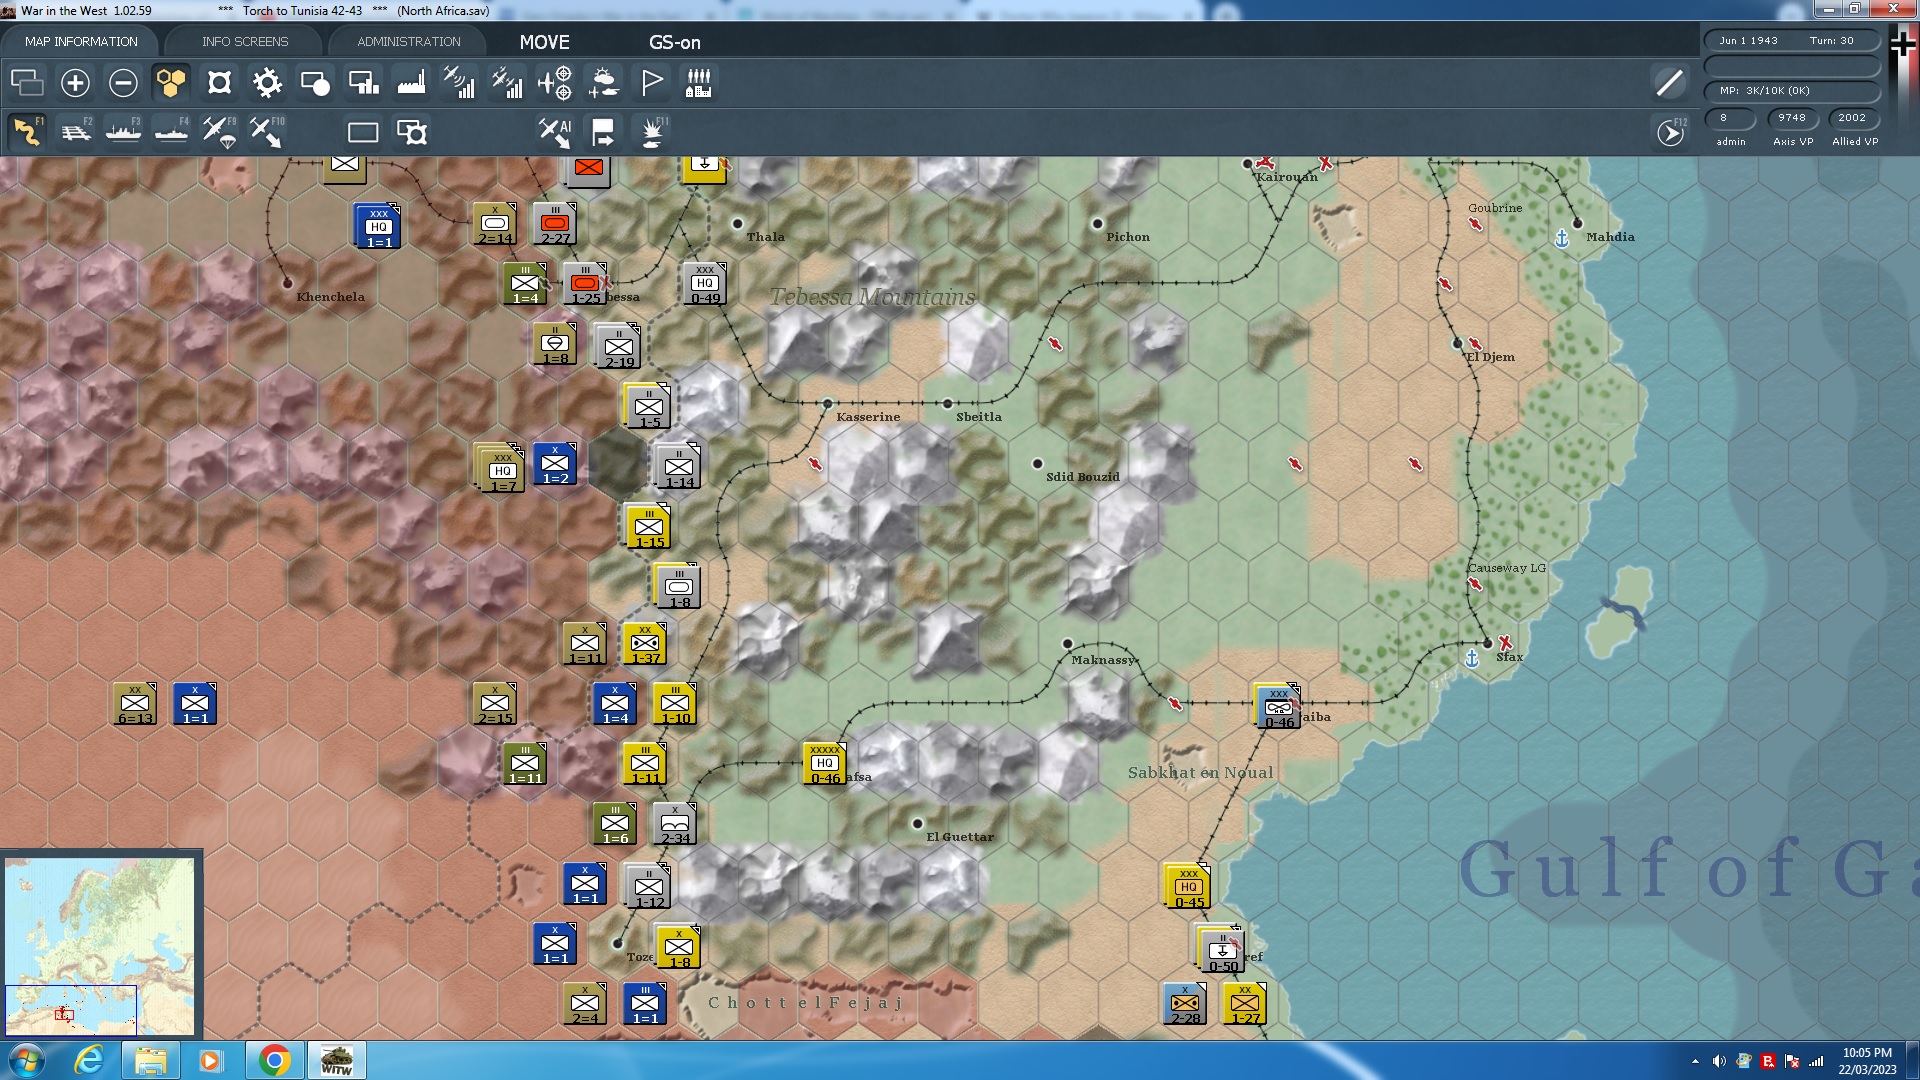
Task: Toggle the hex grid display
Action: pyautogui.click(x=171, y=83)
